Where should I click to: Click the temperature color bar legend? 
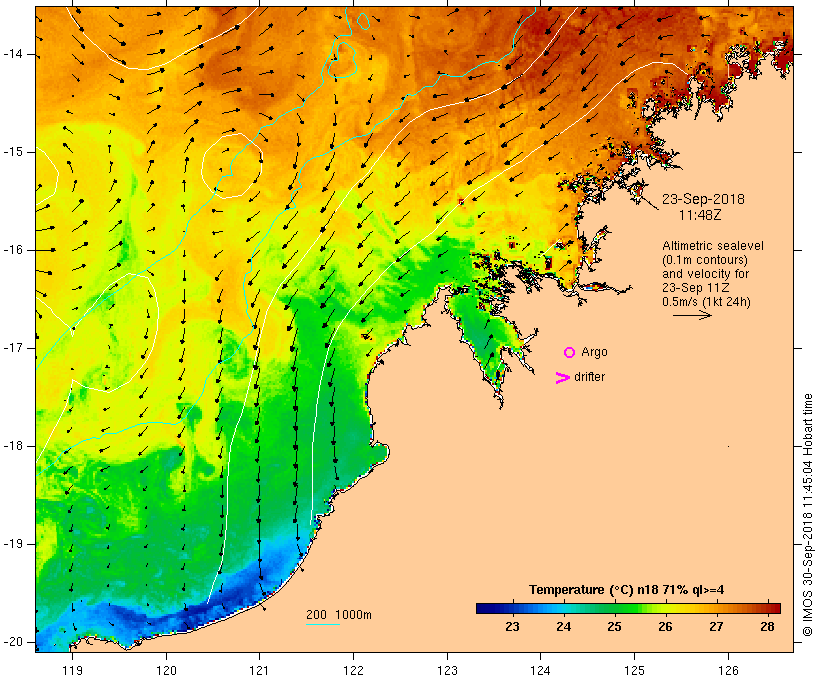tap(628, 608)
